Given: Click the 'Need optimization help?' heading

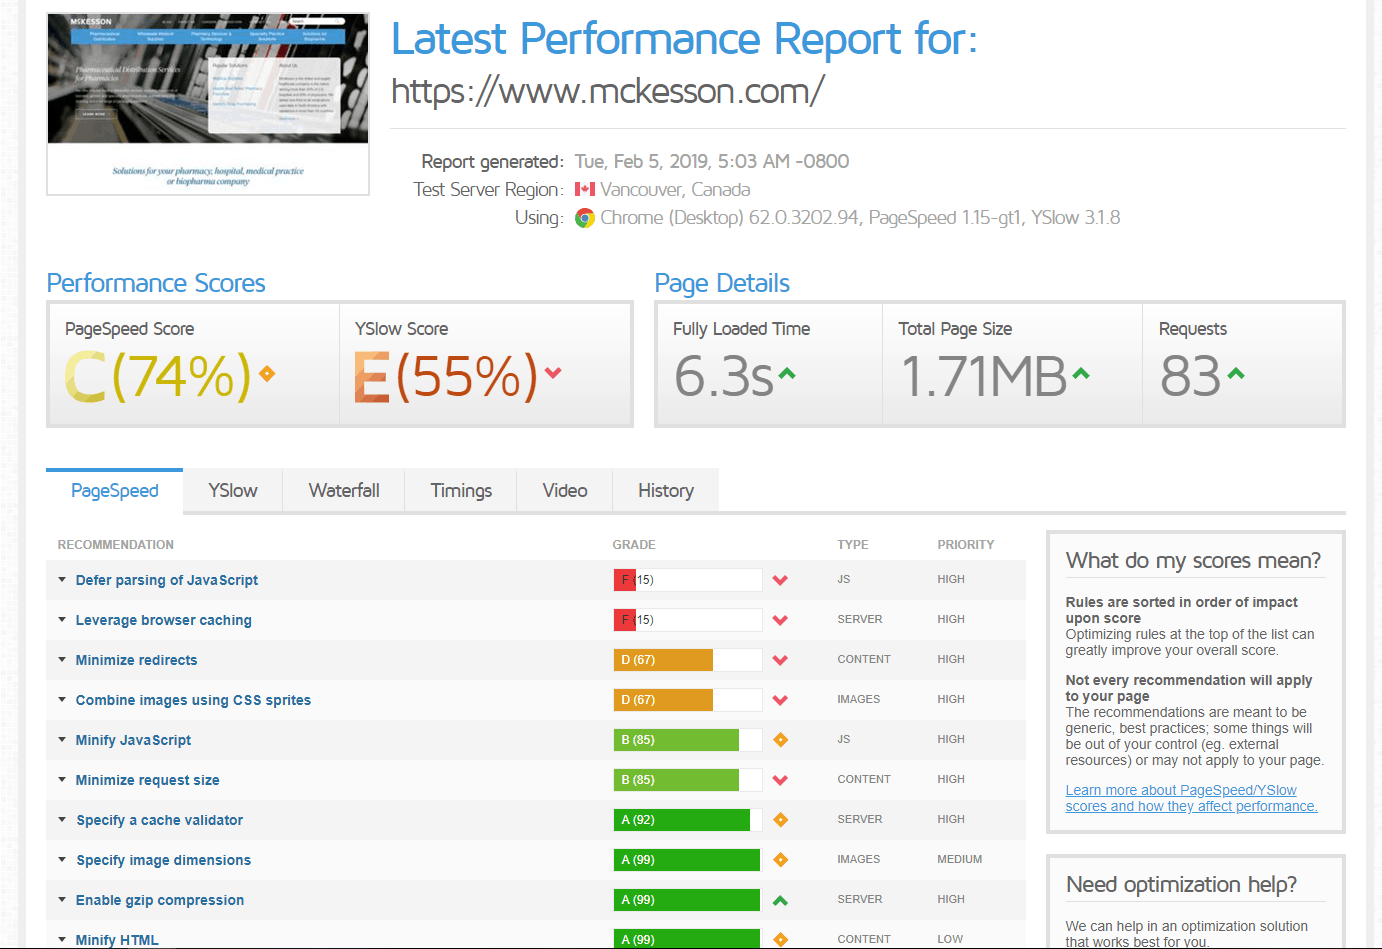Looking at the screenshot, I should (1181, 884).
